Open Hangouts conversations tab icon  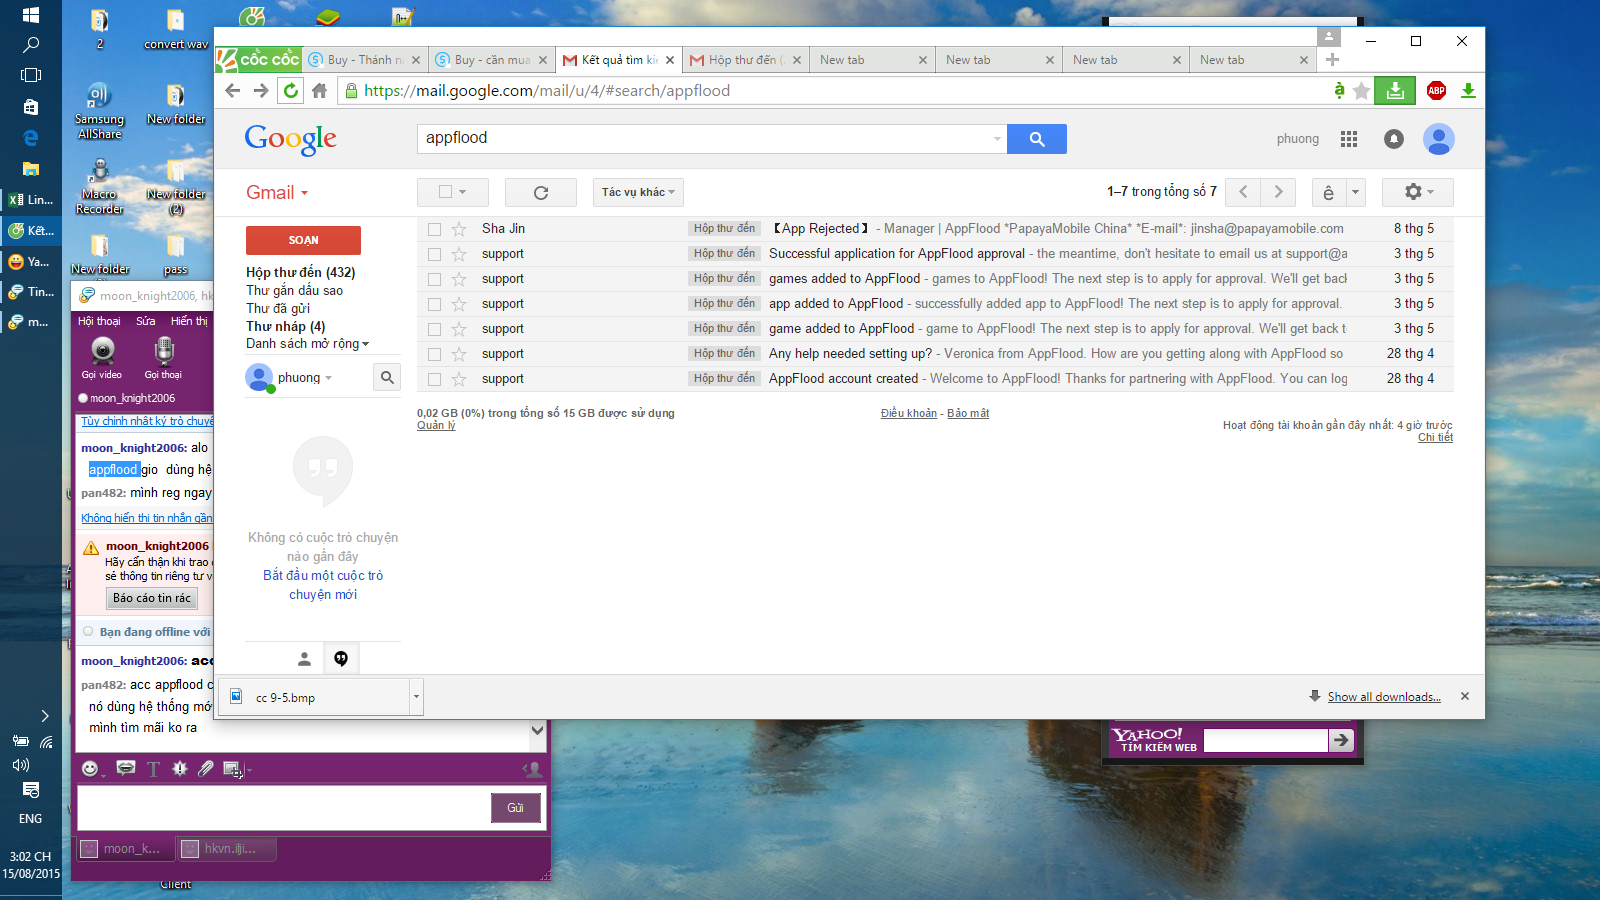pos(341,658)
